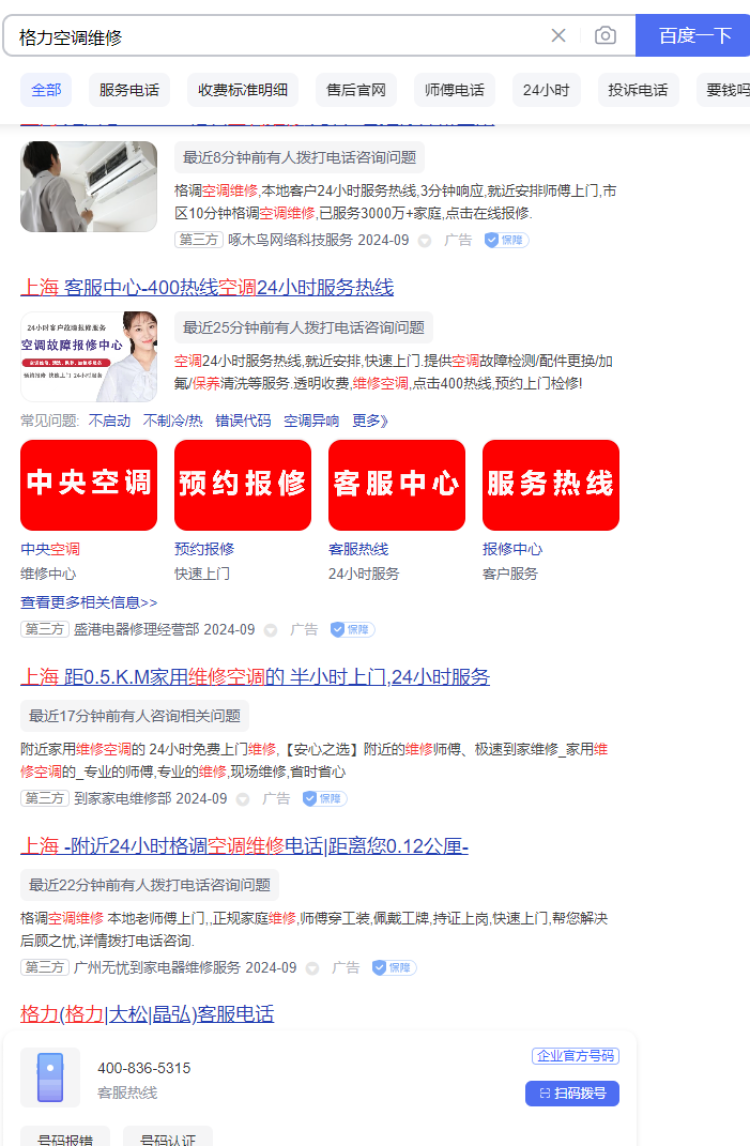750x1146 pixels.
Task: Open the red 中央空调 tile
Action: click(88, 485)
